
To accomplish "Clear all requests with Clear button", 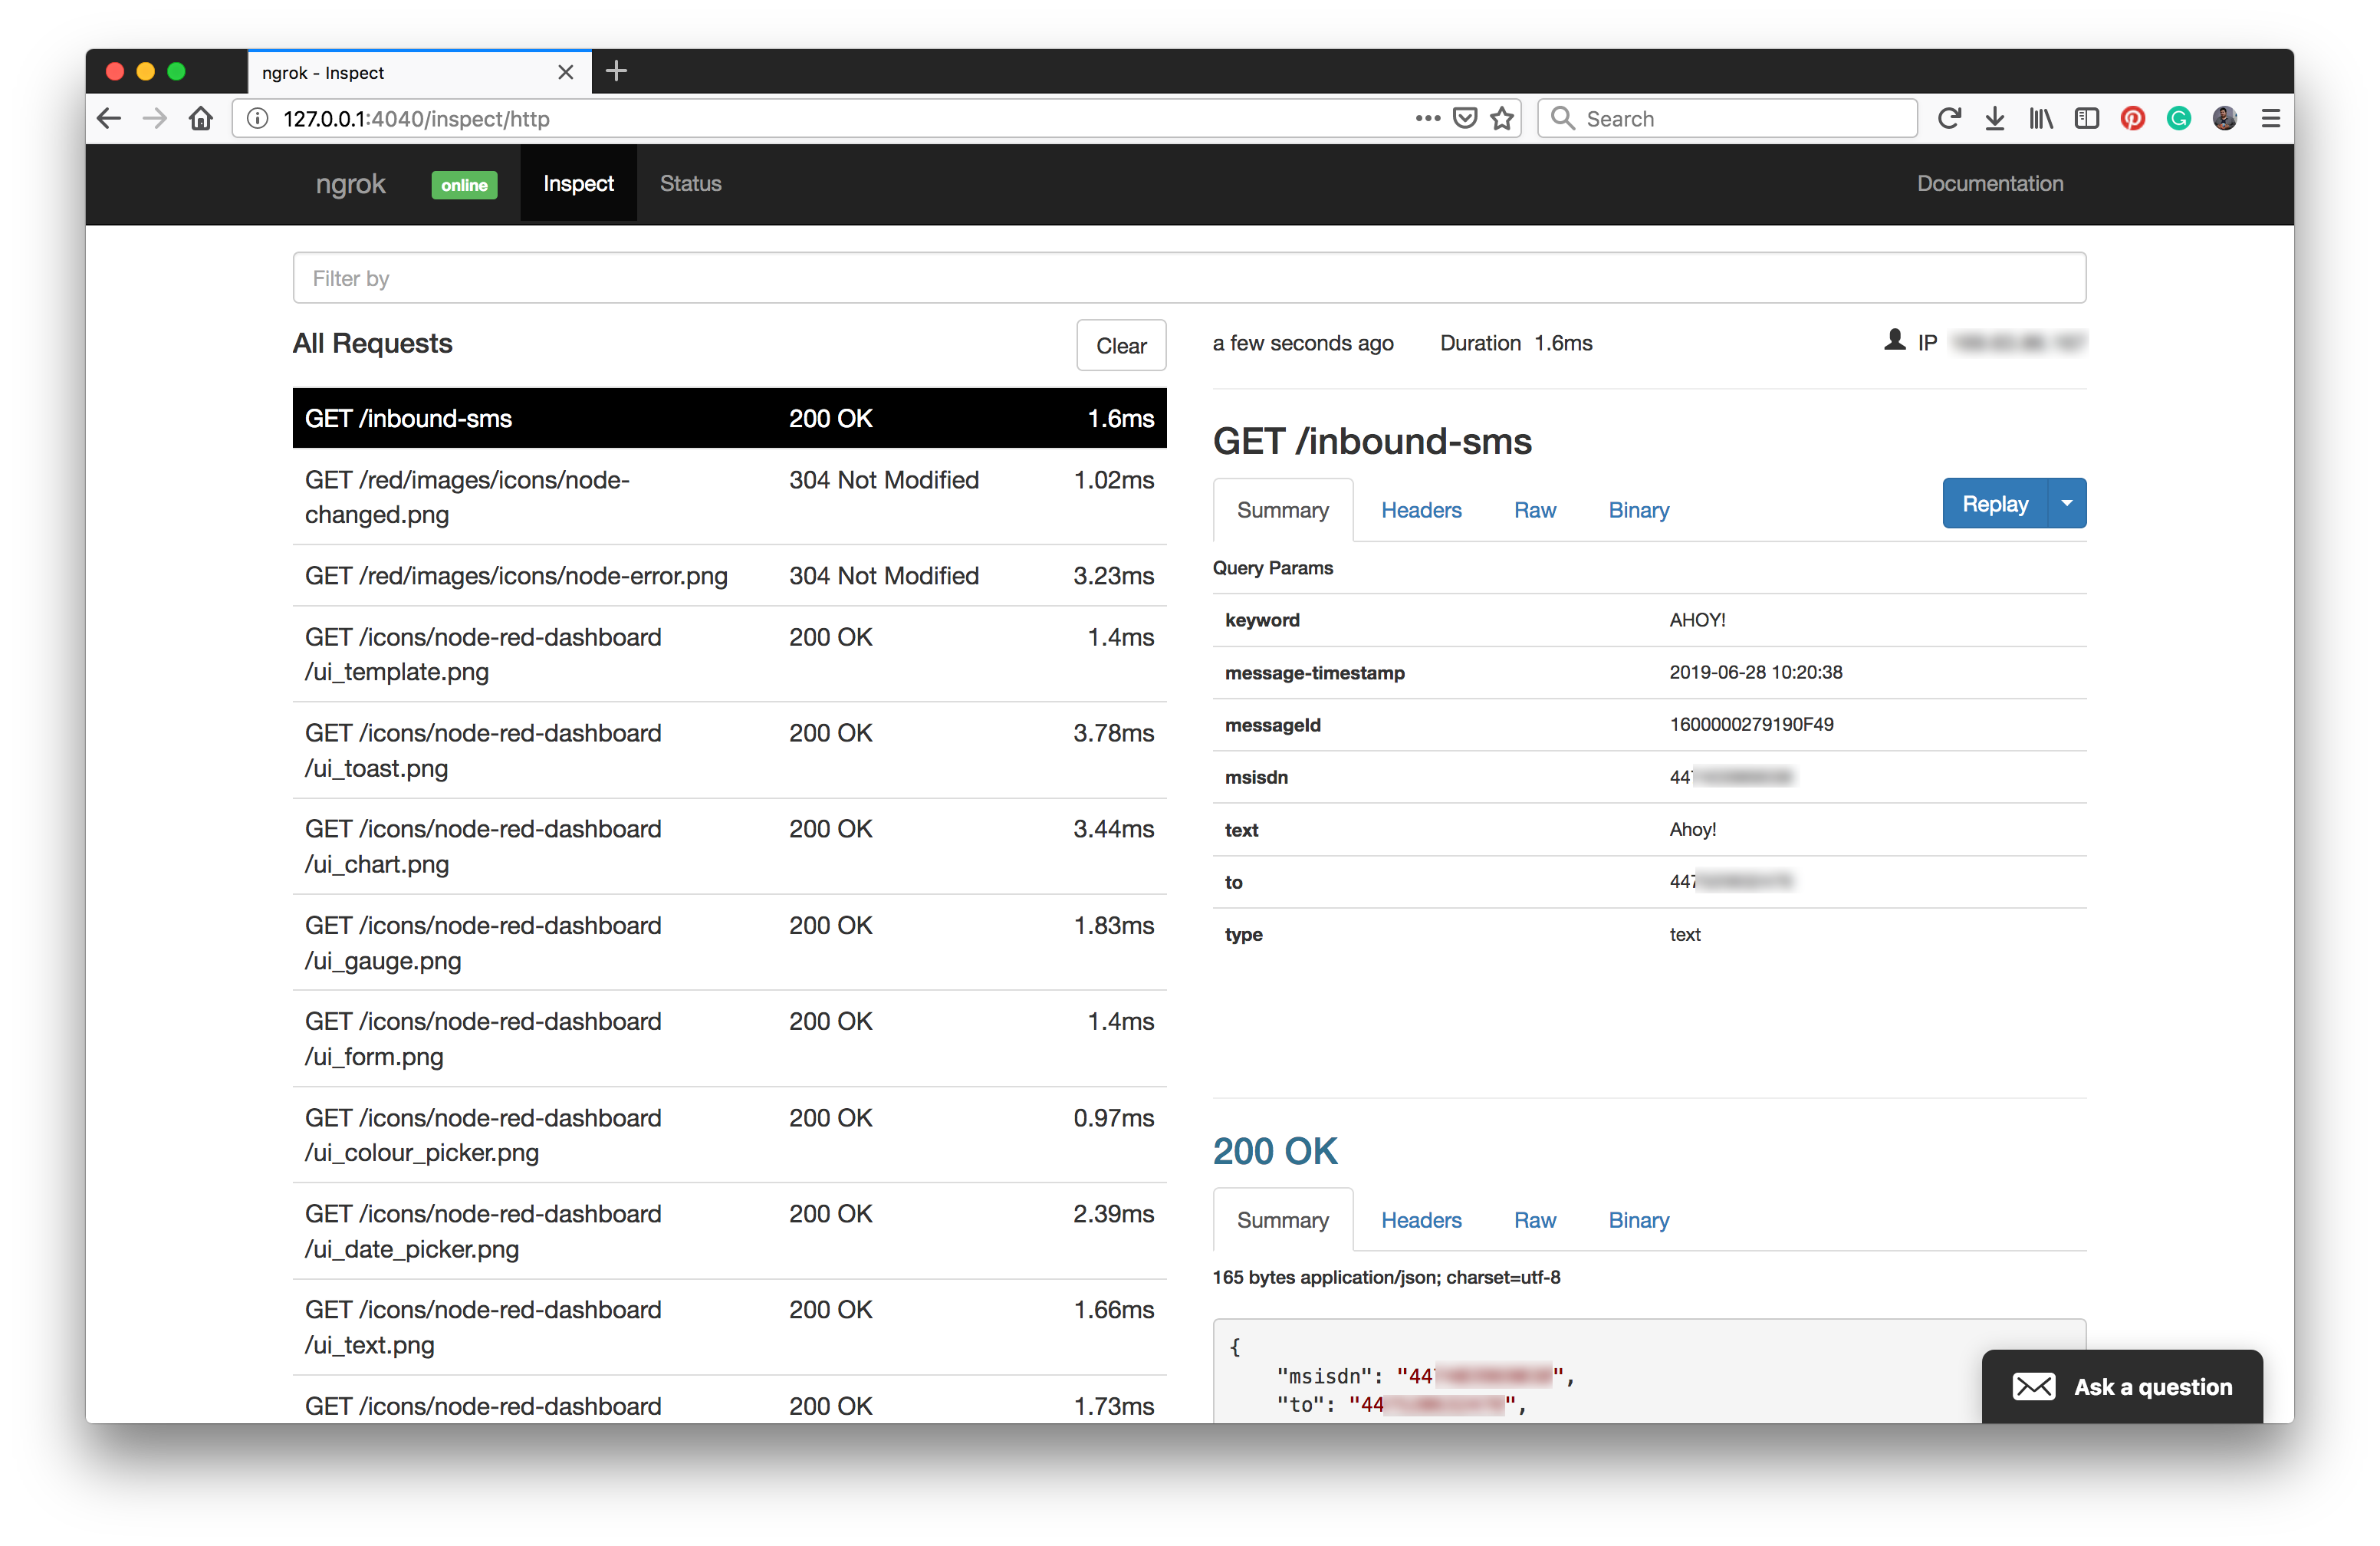I will [x=1121, y=346].
